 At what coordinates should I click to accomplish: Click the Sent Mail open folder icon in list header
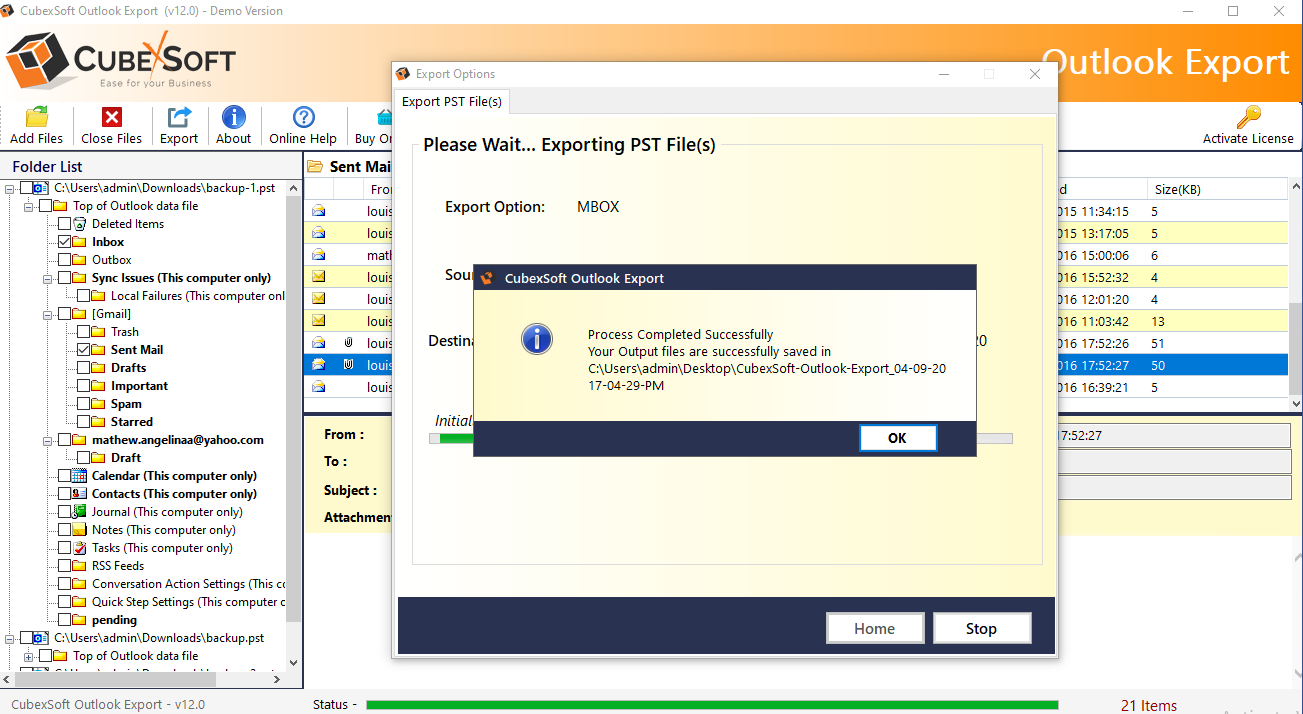(x=315, y=167)
